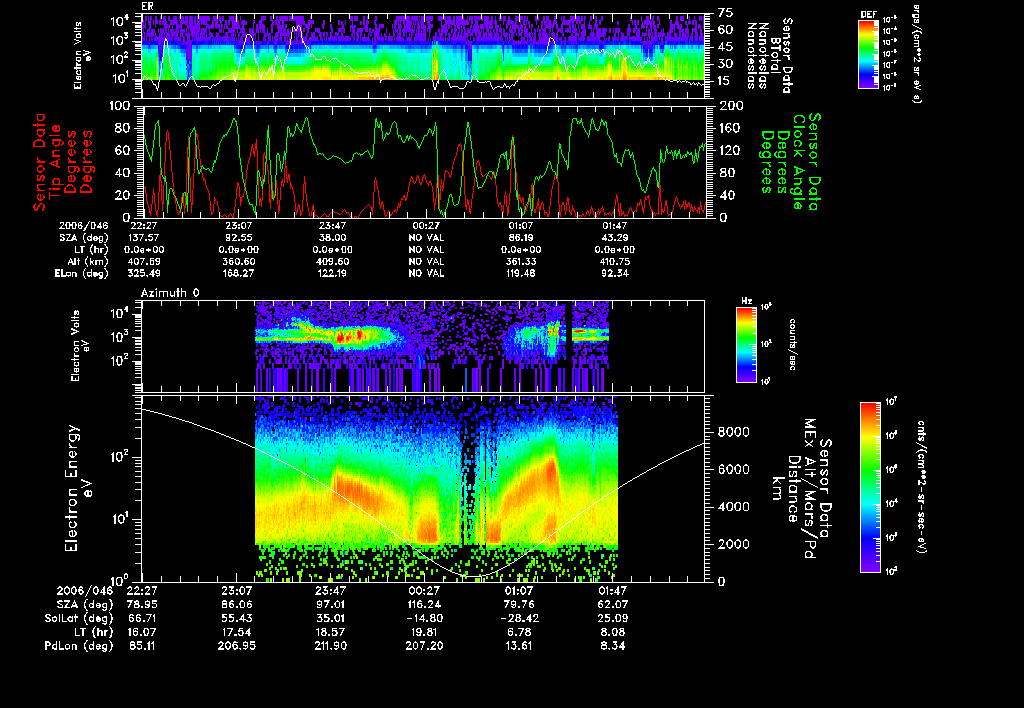Click ELon value 92.34

click(615, 273)
